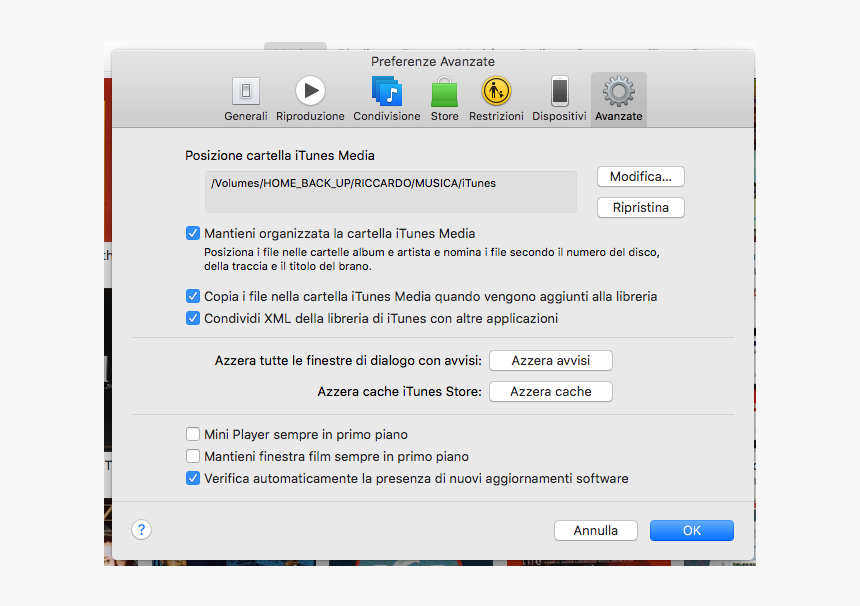Disable Condividi XML della libreria di iTunes
This screenshot has height=606, width=860.
coord(192,318)
